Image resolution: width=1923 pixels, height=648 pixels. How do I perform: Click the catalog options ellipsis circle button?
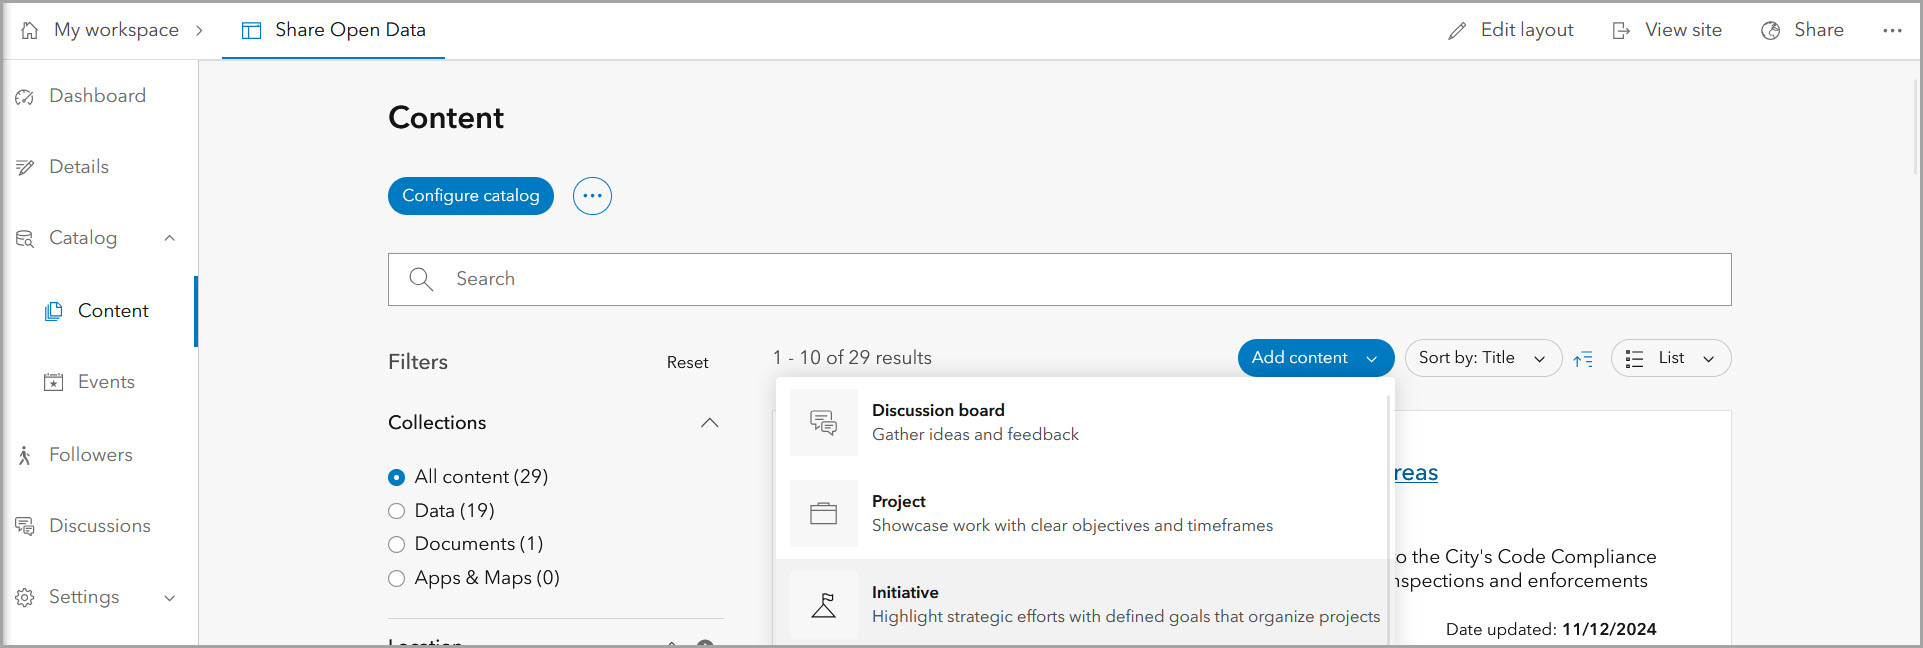592,196
